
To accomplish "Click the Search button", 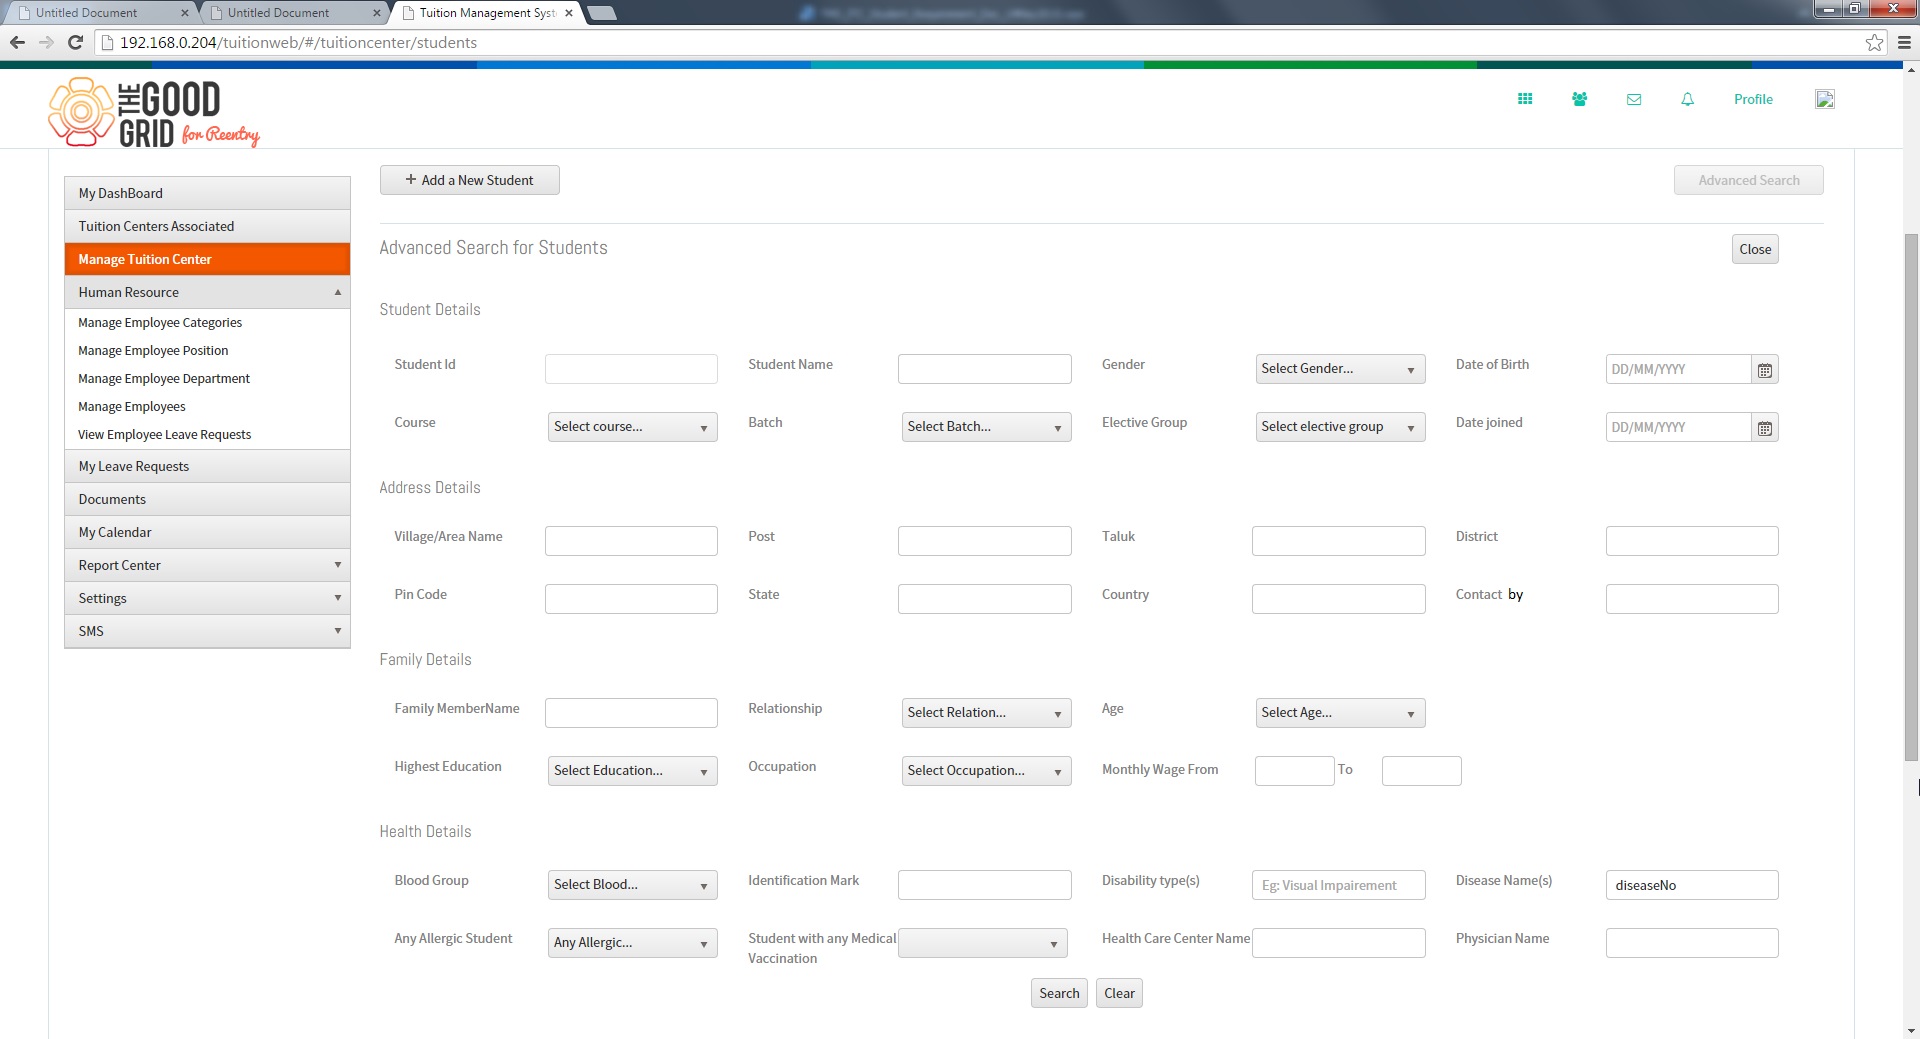I will (1059, 993).
